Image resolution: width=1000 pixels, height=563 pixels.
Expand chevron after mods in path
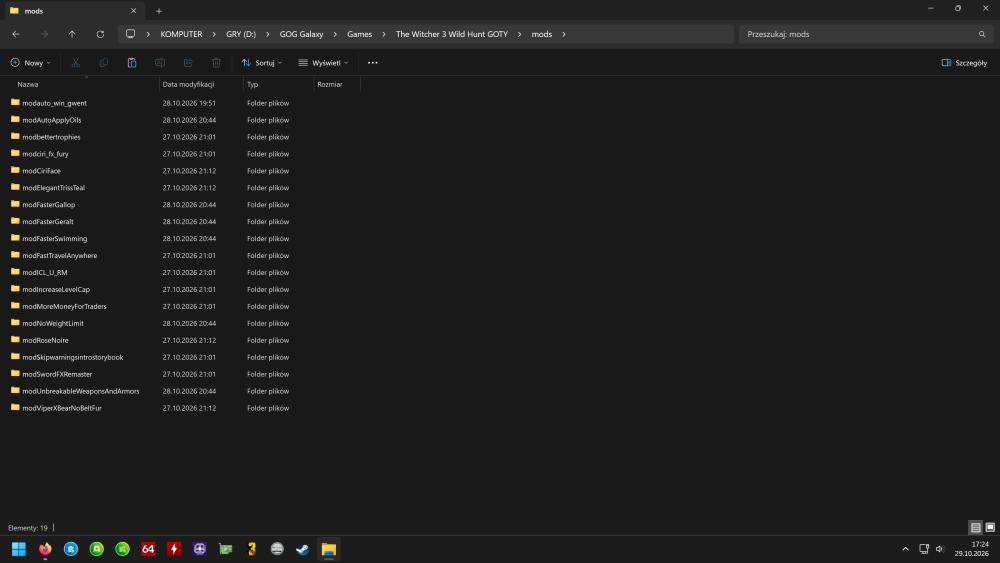[x=563, y=34]
